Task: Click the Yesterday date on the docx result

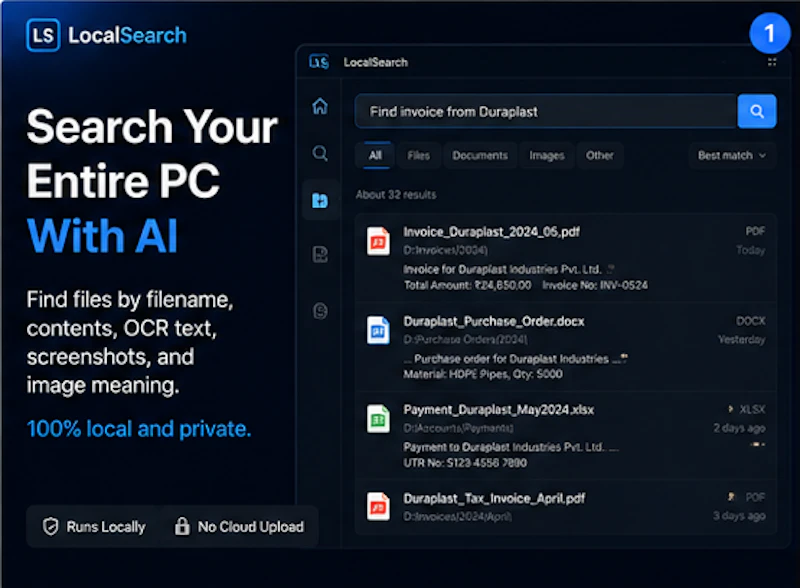Action: click(x=741, y=339)
